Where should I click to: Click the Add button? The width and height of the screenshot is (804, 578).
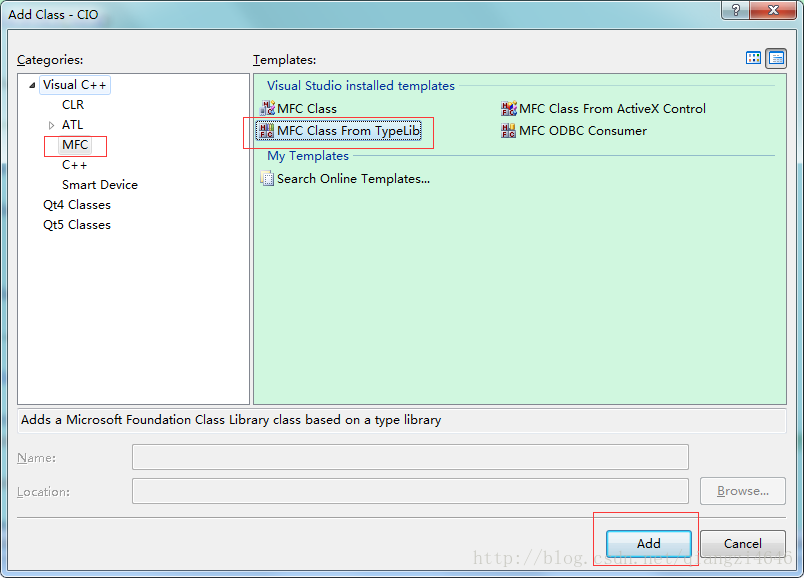[x=649, y=544]
